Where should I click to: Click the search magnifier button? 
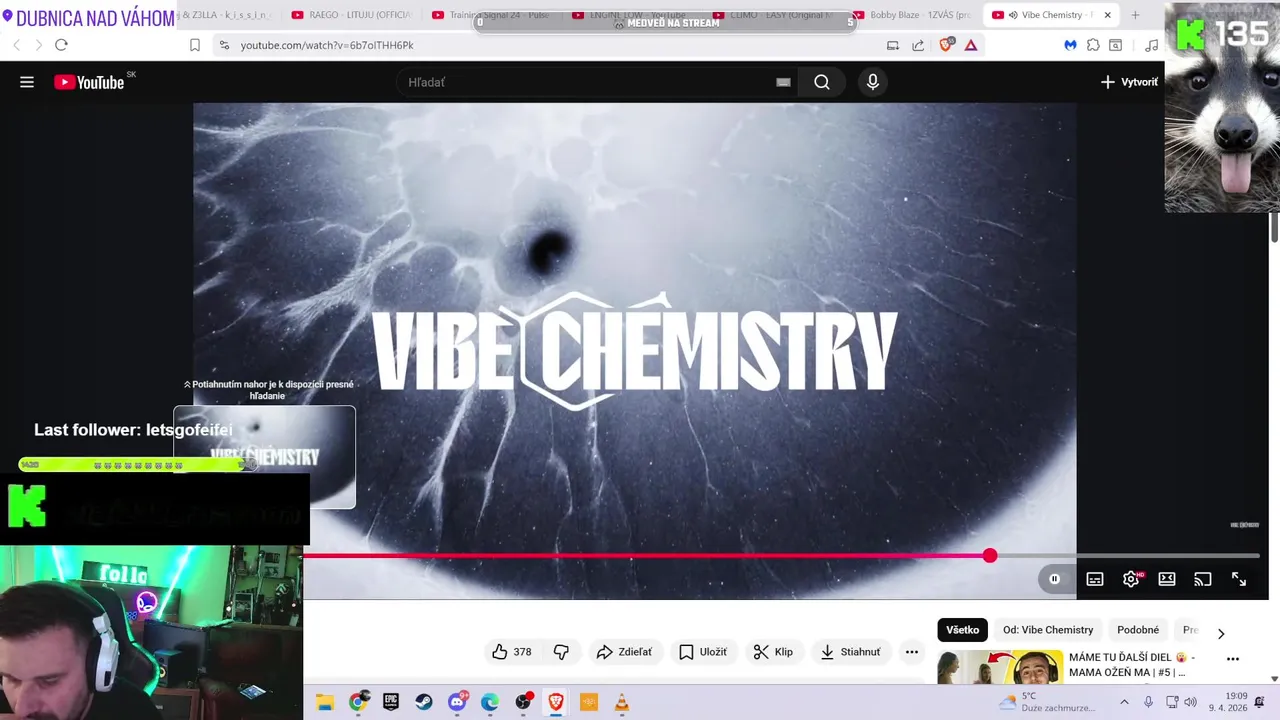click(822, 82)
